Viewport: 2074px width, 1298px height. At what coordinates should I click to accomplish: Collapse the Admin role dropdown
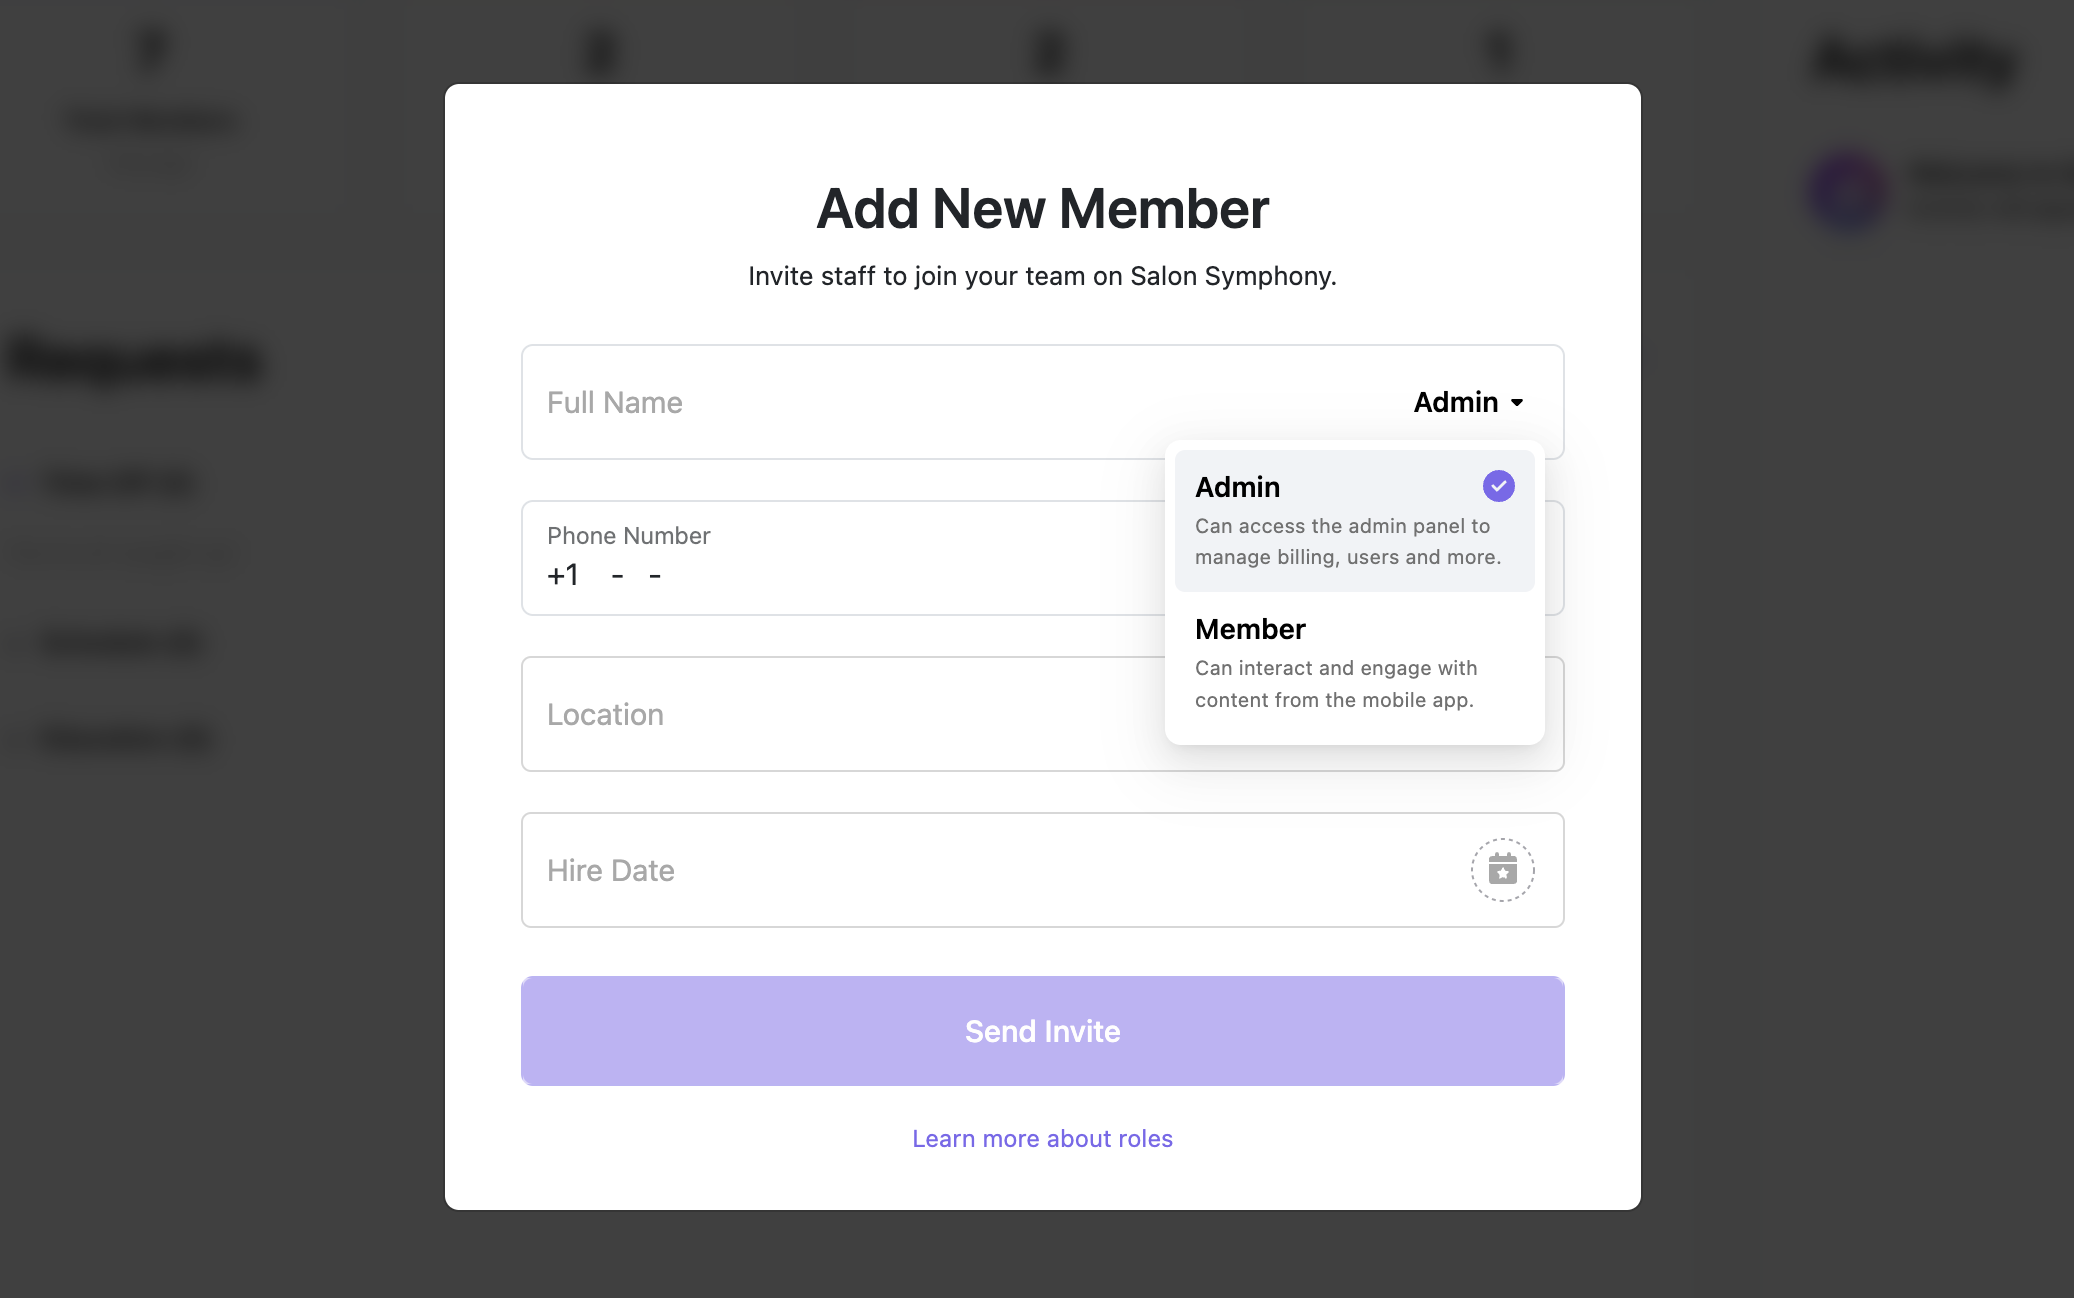click(1468, 402)
